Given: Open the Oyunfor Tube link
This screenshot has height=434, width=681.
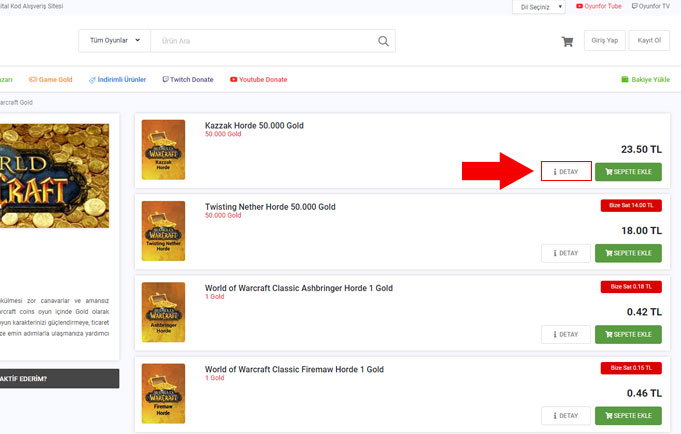Looking at the screenshot, I should [x=598, y=7].
